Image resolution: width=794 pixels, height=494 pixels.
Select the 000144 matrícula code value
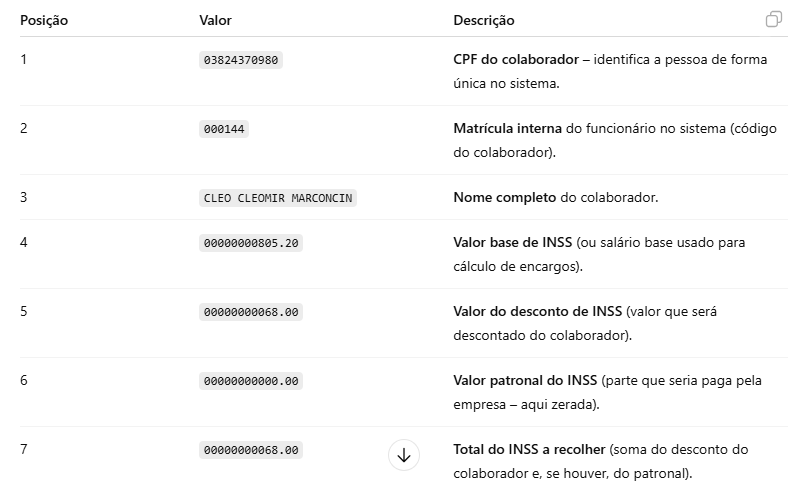[x=224, y=129]
